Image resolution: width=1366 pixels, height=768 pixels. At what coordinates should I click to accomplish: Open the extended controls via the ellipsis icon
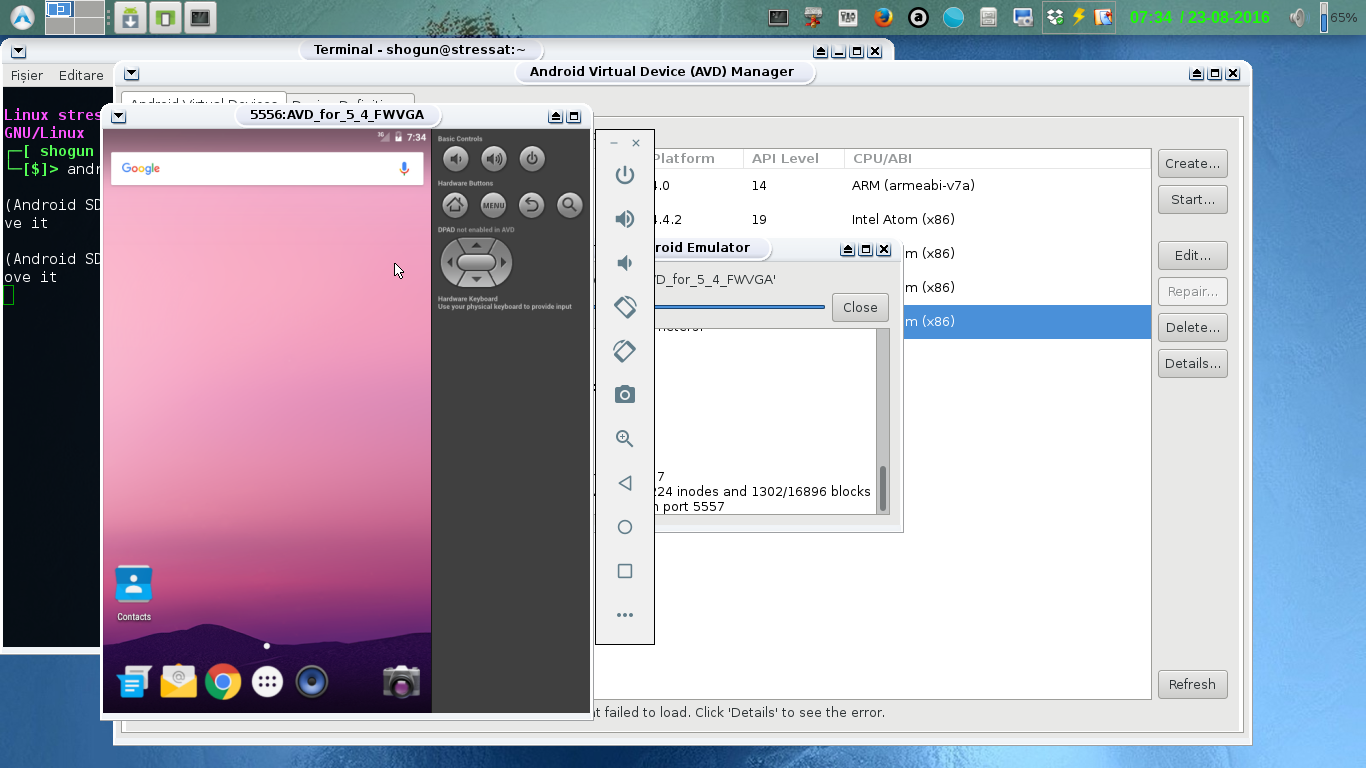tap(624, 615)
